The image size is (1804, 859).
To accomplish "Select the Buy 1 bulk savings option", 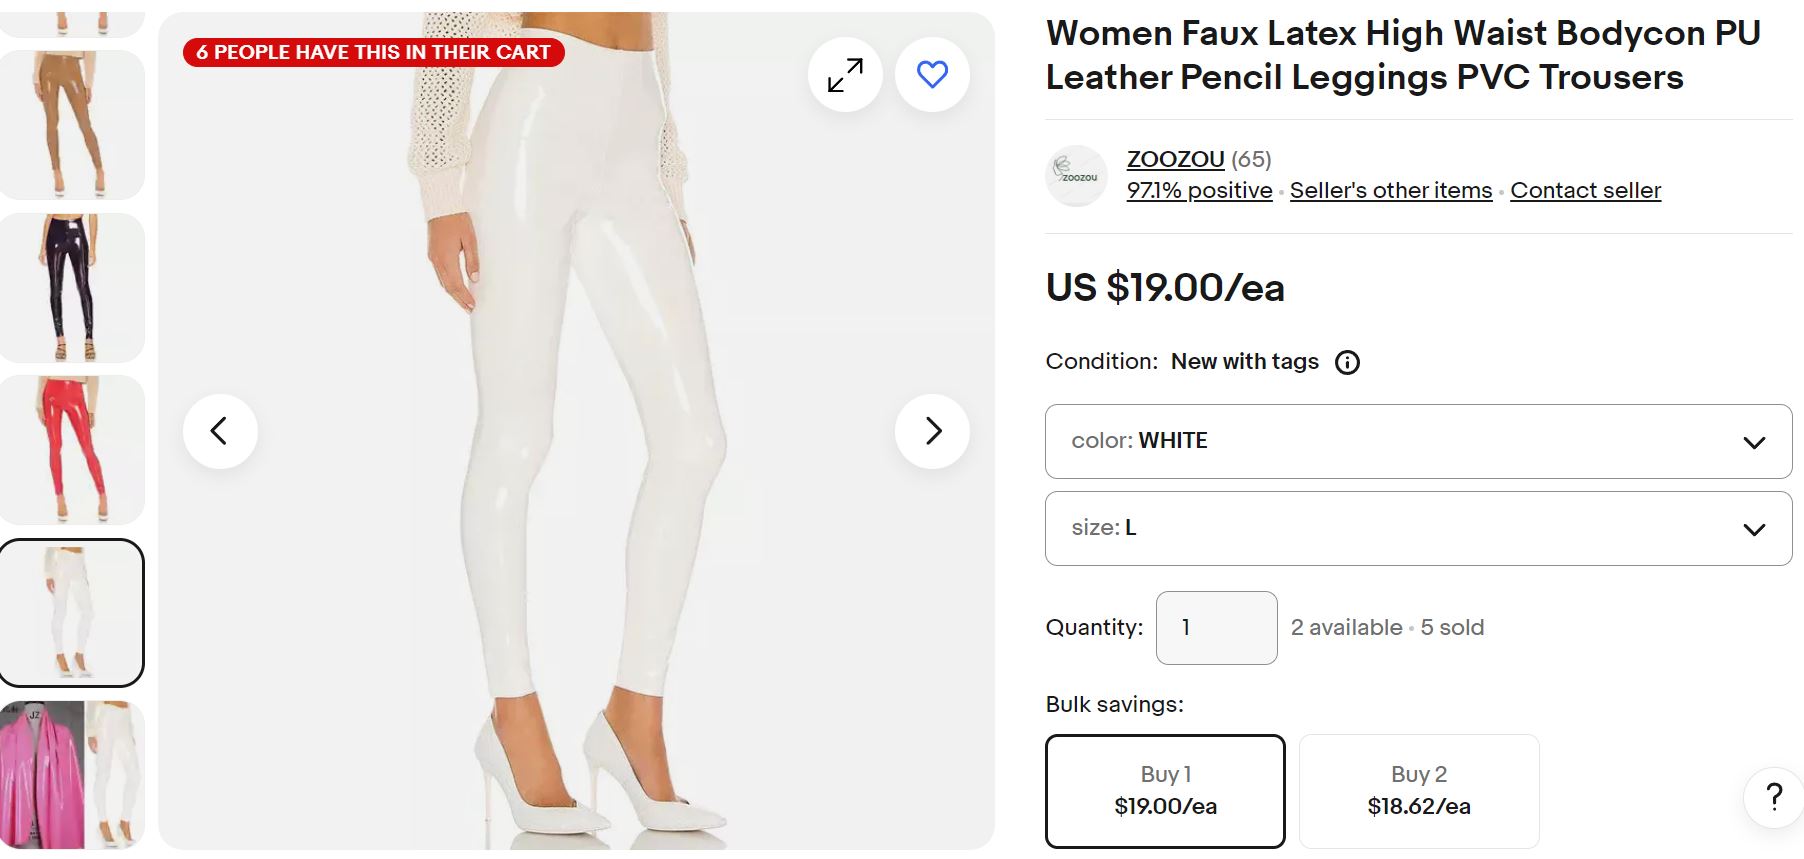I will [1165, 790].
